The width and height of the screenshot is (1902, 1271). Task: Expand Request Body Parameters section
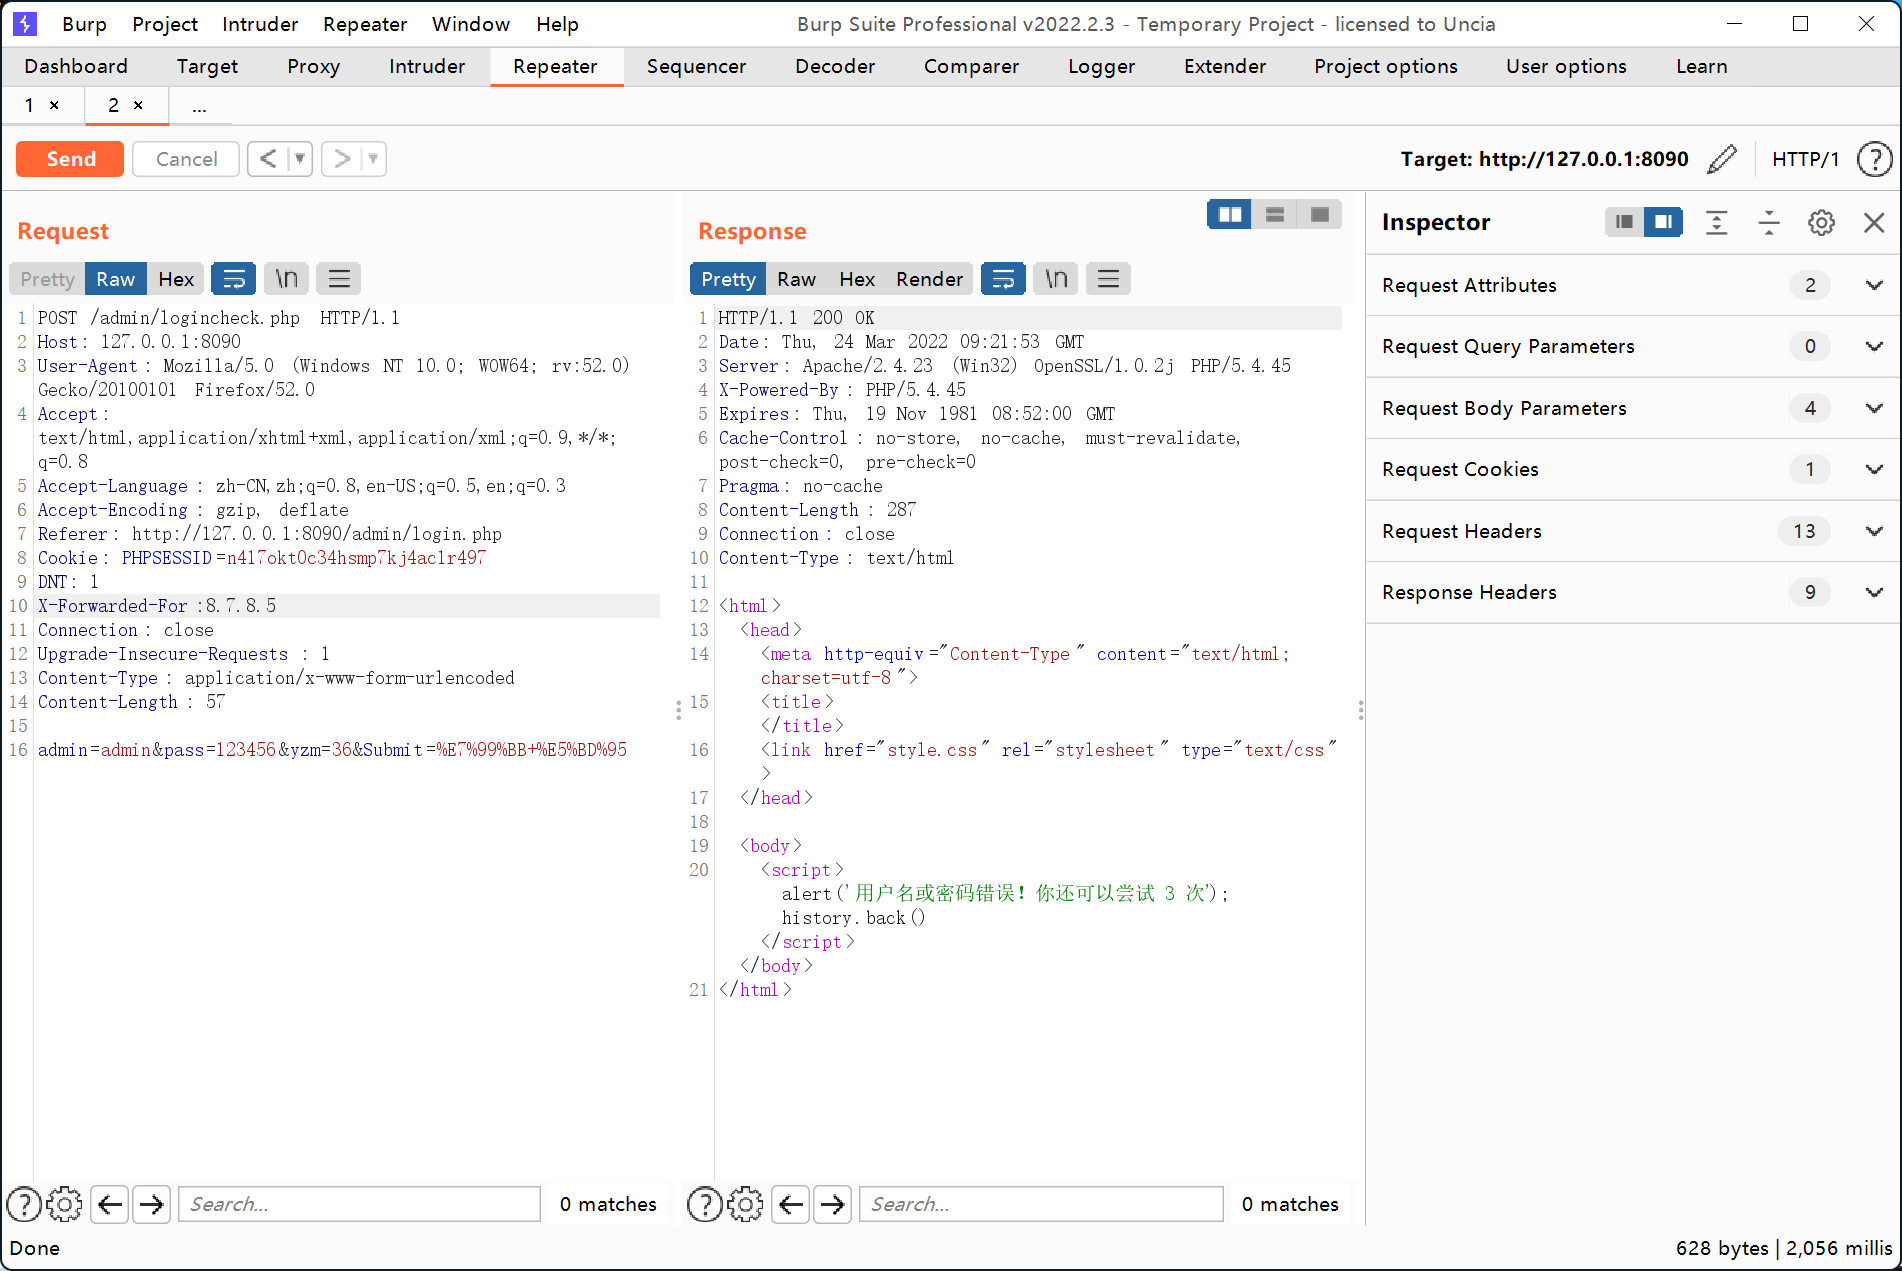(1874, 408)
